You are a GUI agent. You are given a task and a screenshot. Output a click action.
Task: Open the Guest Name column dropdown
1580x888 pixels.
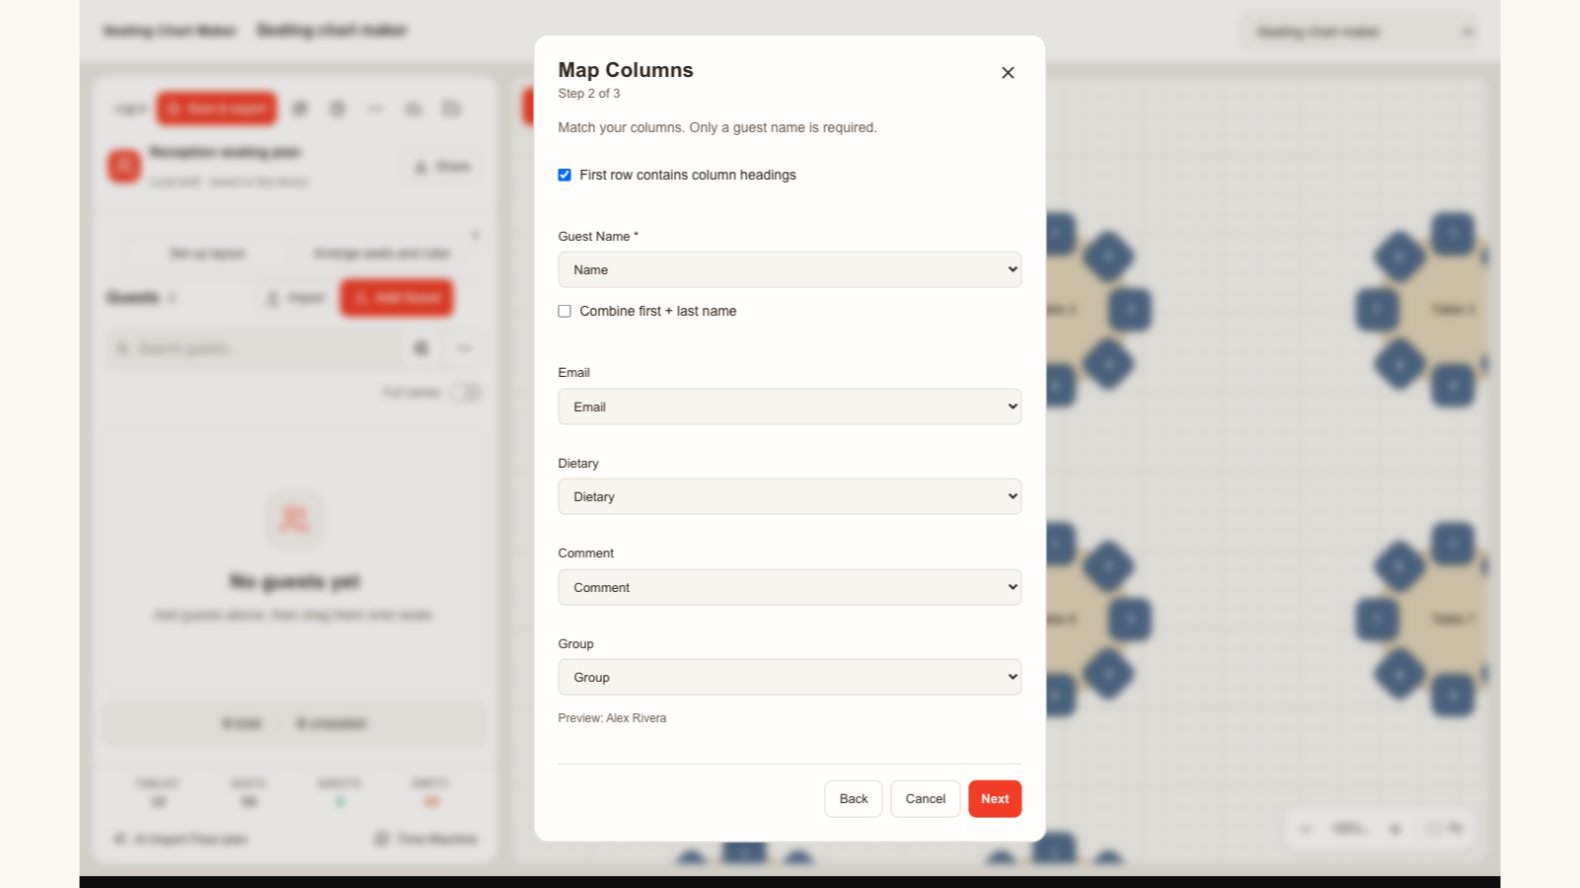point(790,270)
